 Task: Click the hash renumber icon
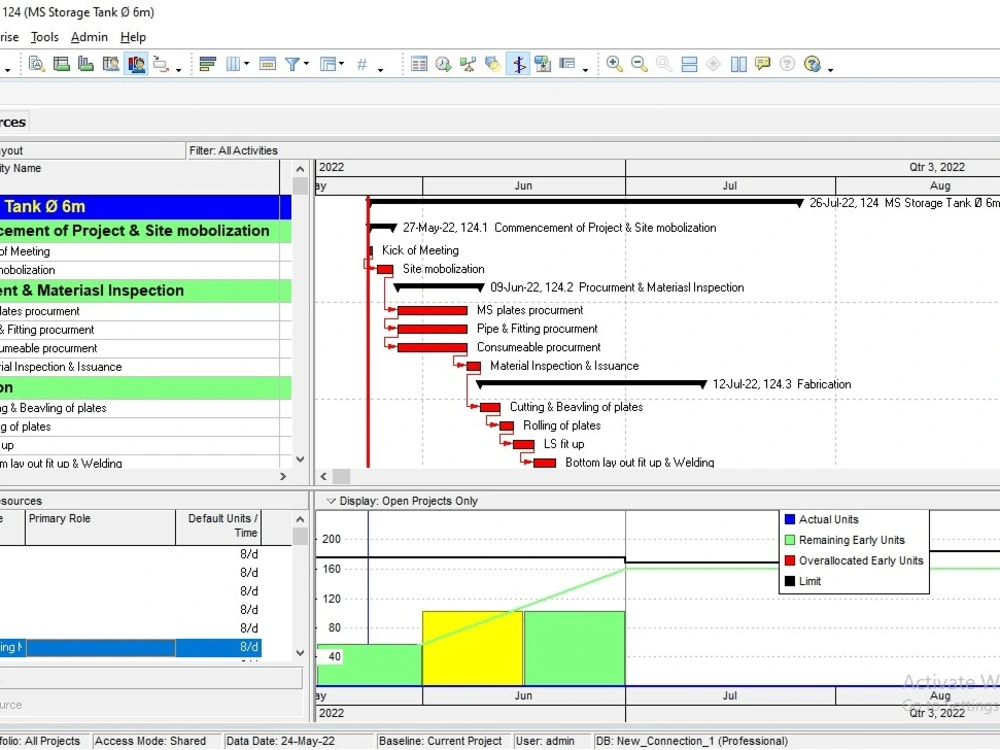click(362, 64)
